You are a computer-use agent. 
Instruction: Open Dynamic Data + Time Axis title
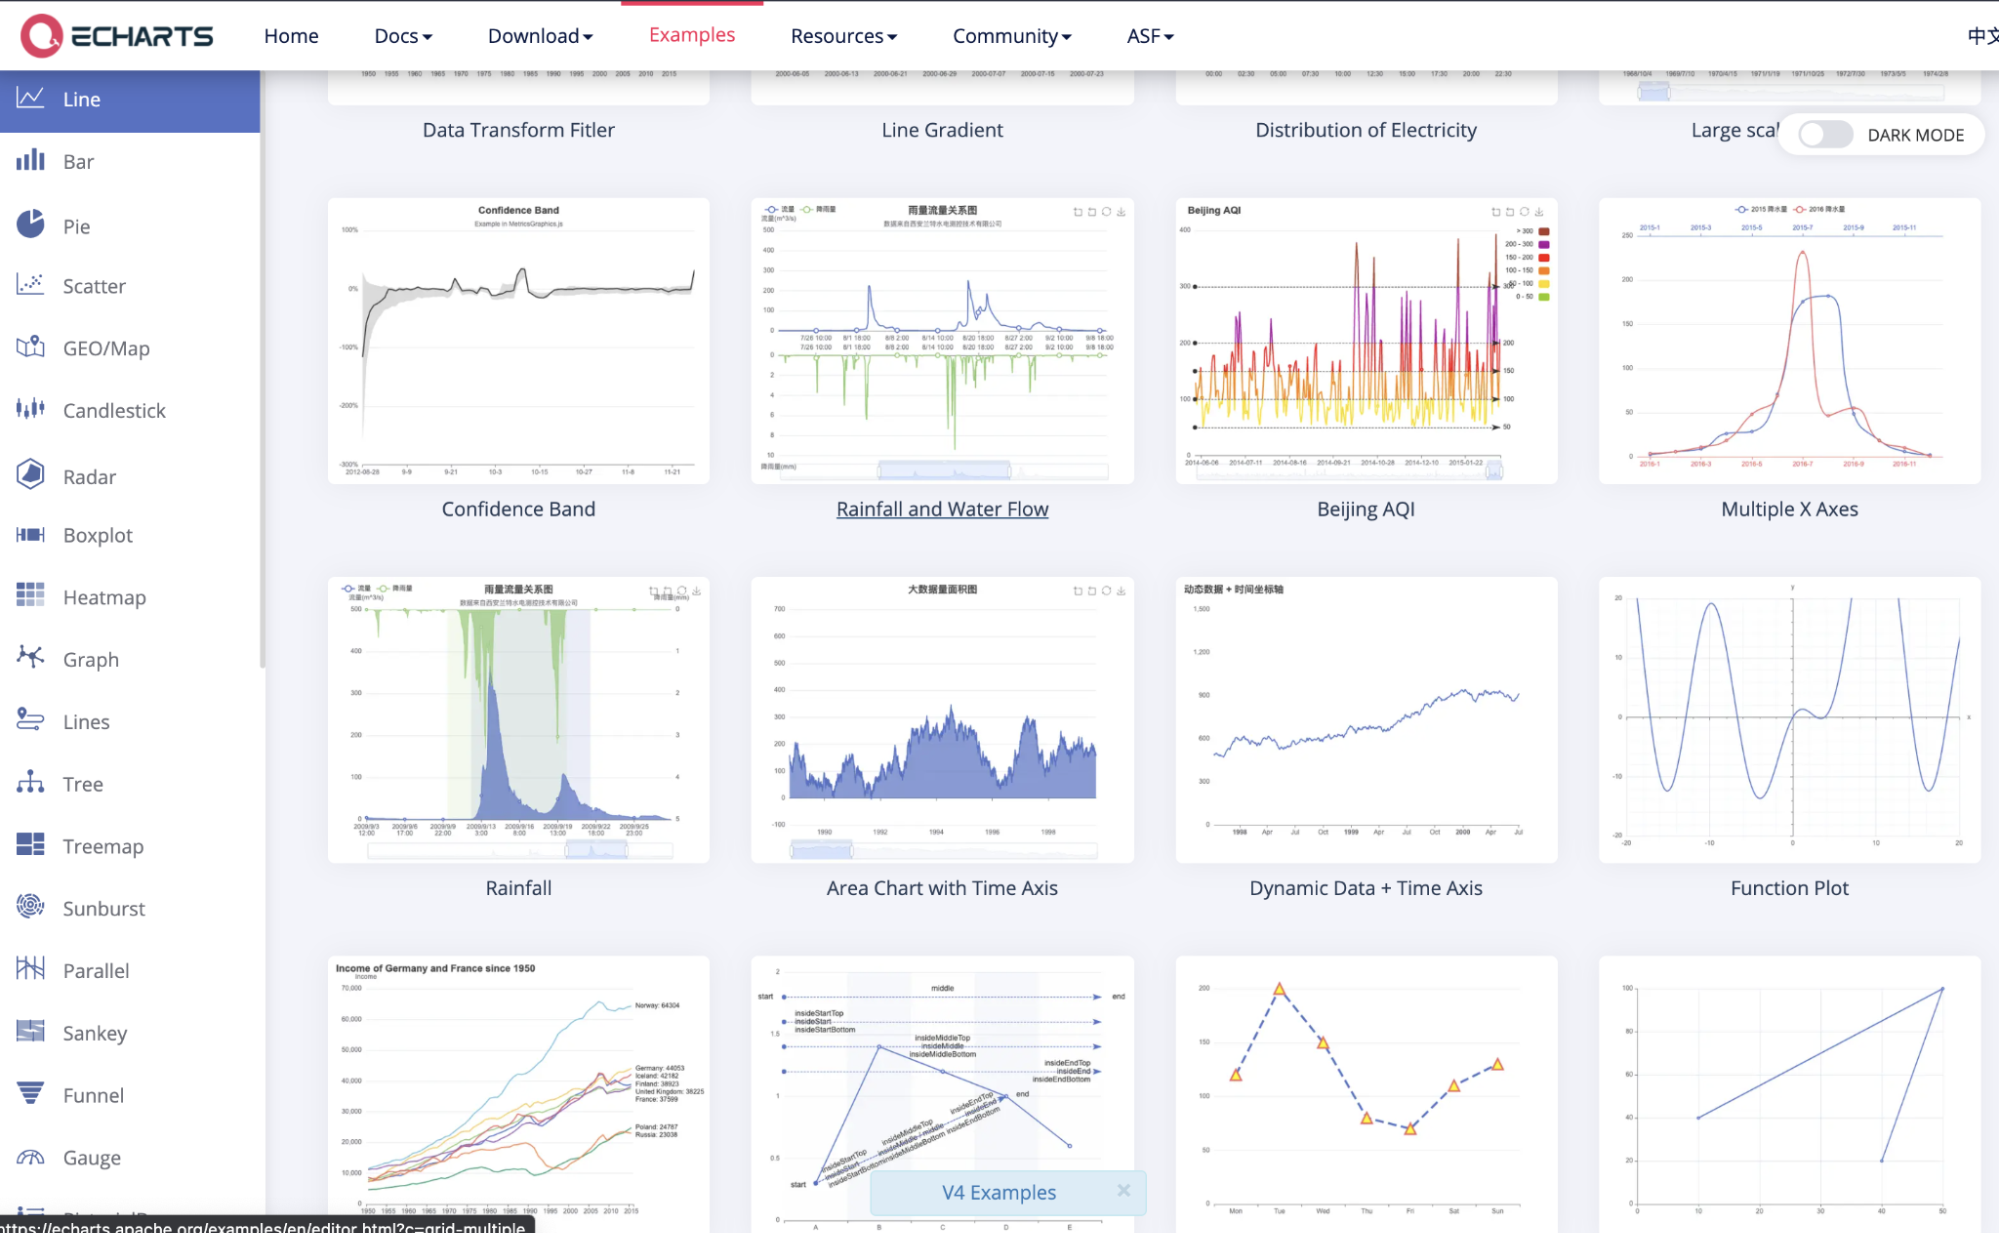click(1366, 888)
